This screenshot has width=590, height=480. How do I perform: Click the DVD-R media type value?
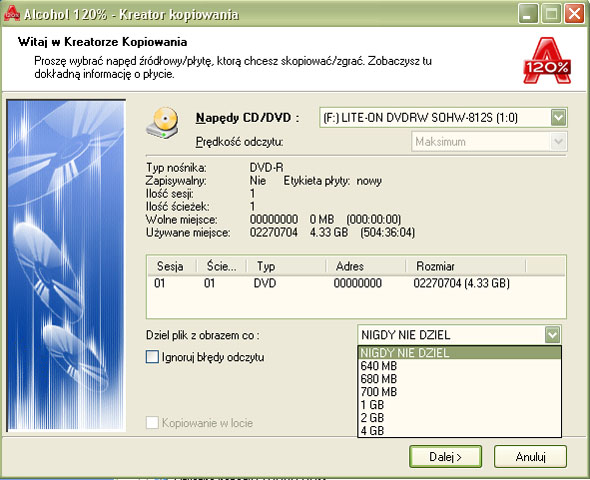pos(266,167)
